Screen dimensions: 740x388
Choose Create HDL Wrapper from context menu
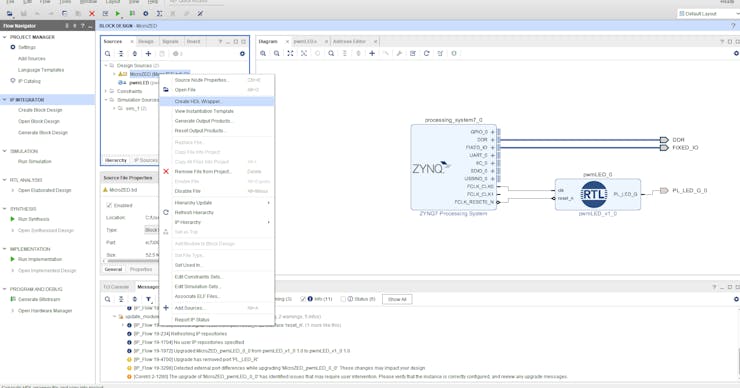coord(217,101)
